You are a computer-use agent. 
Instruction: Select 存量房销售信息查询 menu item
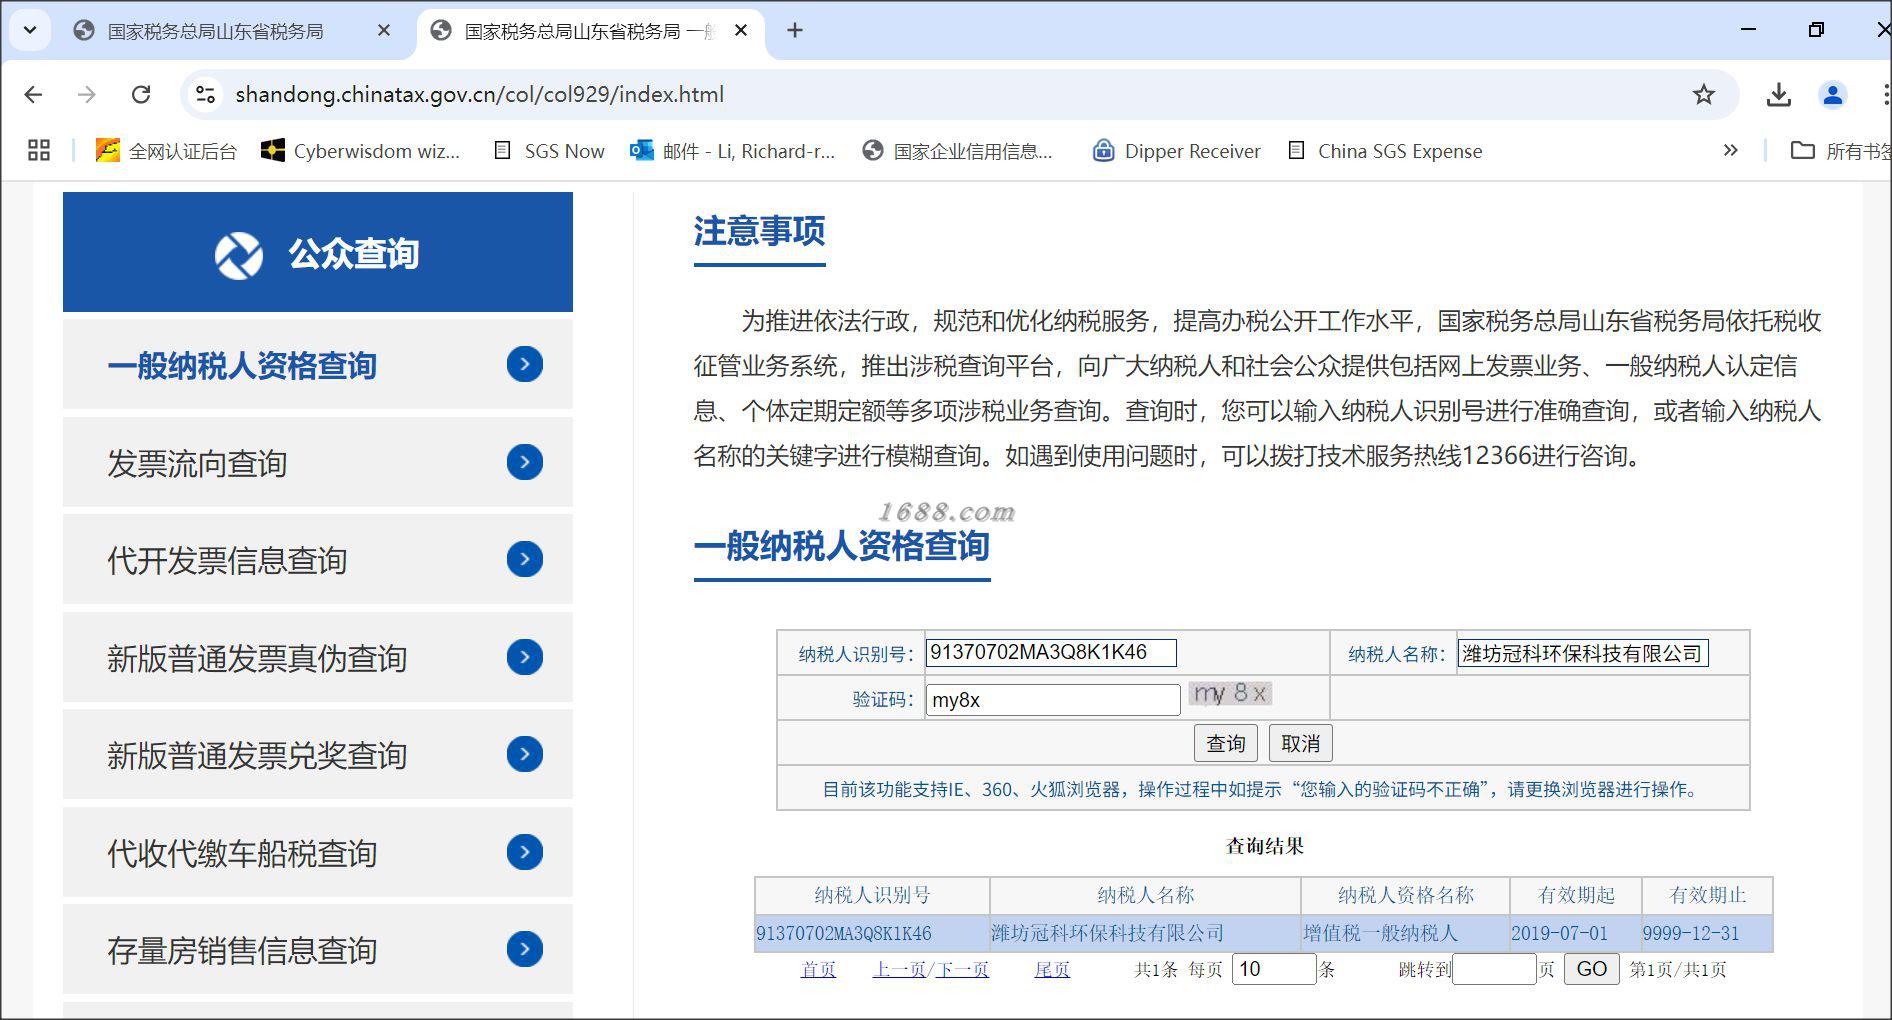[x=318, y=950]
